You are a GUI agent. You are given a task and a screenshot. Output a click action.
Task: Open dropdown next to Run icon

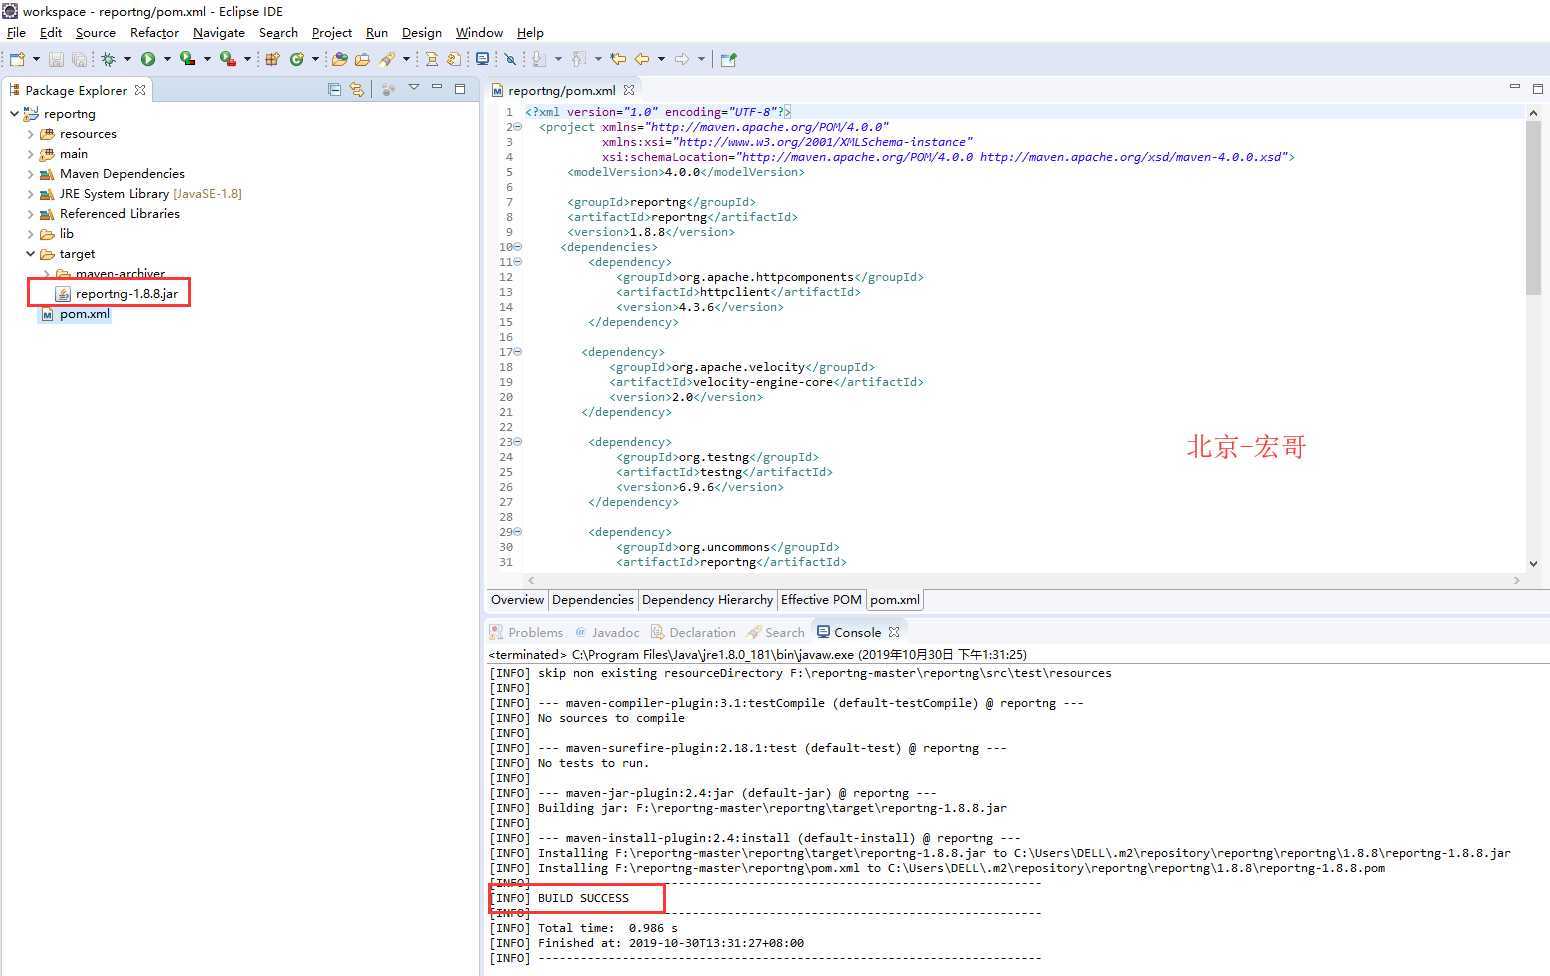(167, 59)
